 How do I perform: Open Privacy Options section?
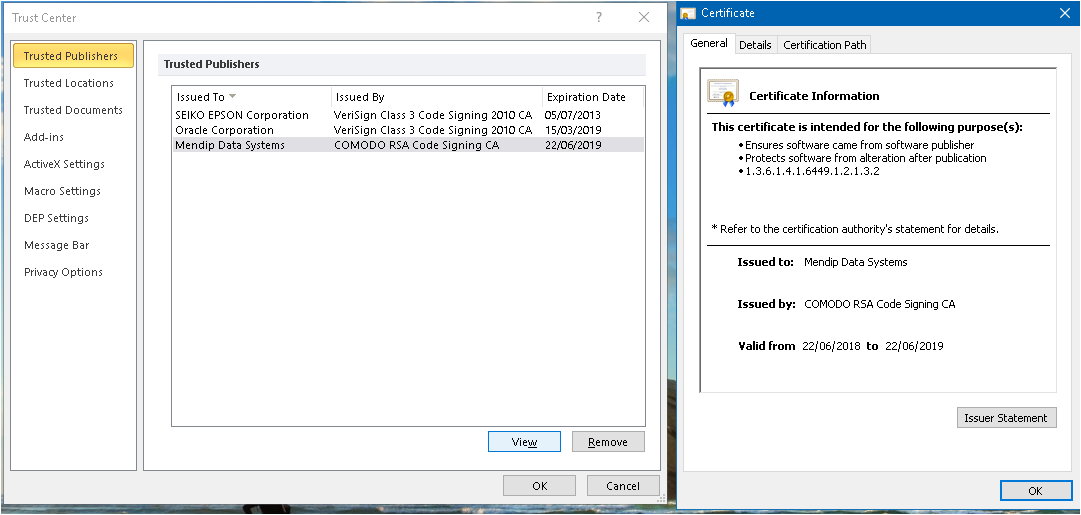[x=63, y=272]
